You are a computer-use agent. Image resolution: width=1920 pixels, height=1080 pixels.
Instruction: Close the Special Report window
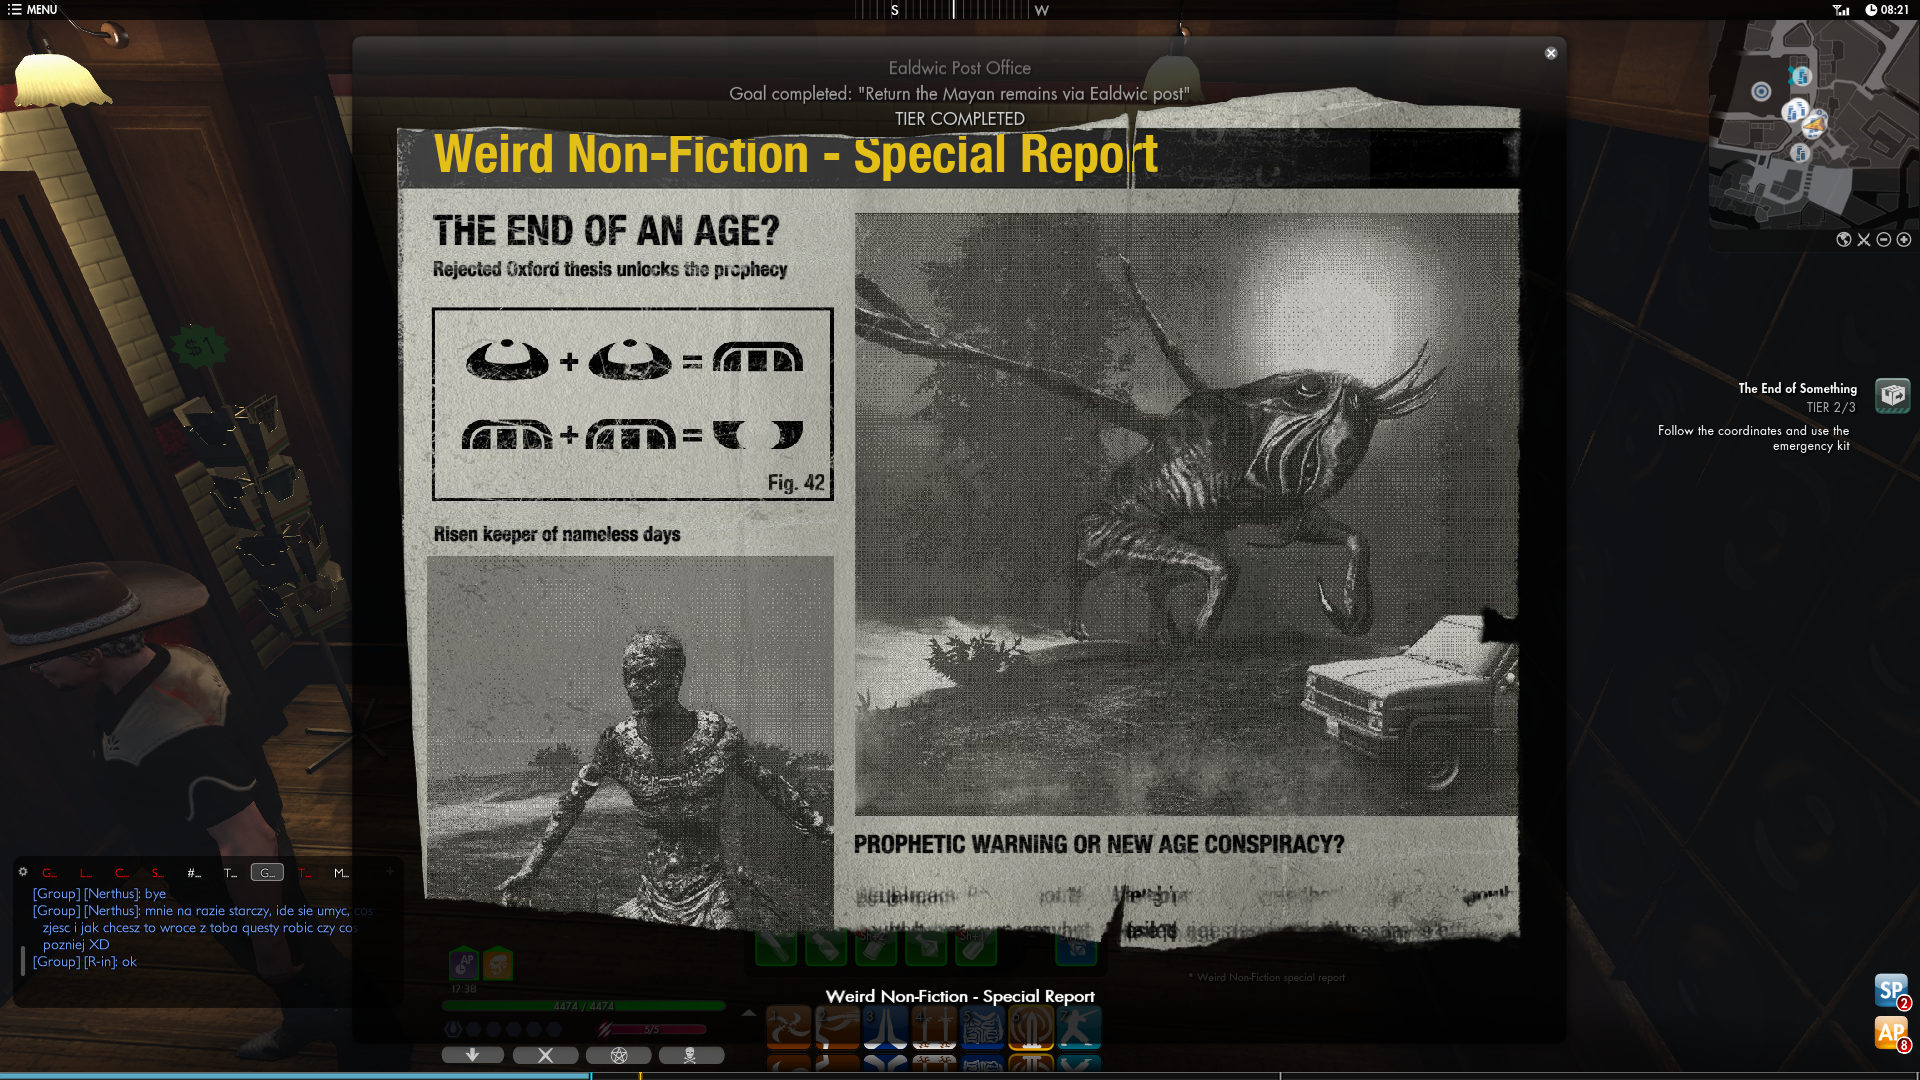[x=1551, y=53]
